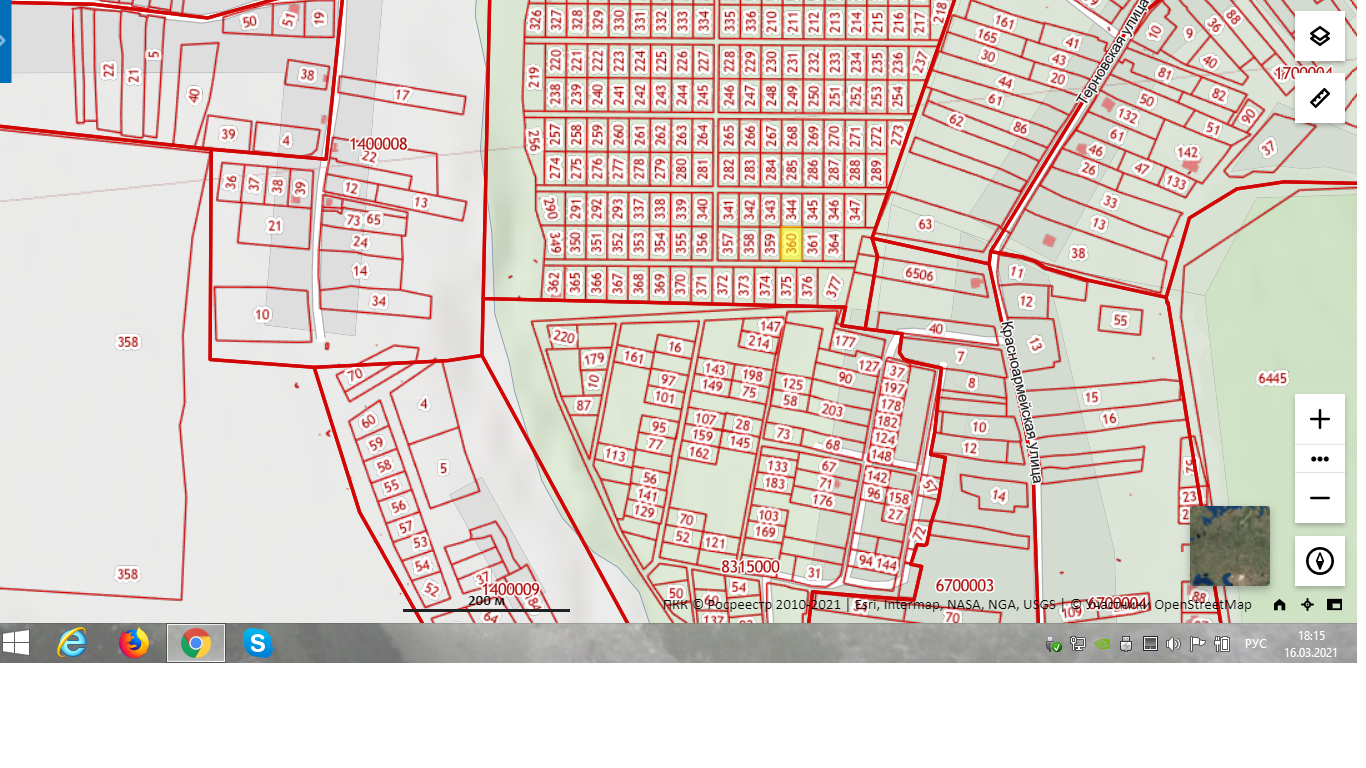Toggle fullscreen map window icon
Screen dimensions: 1366x768
(1334, 605)
